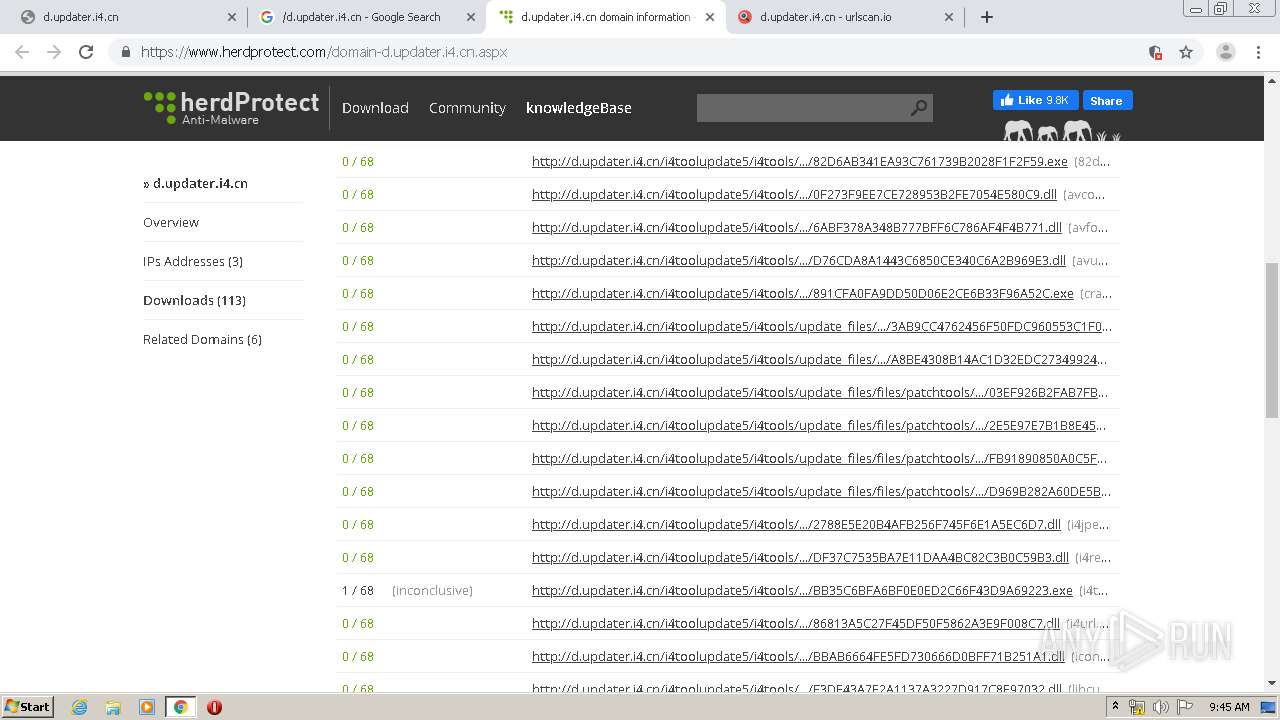Open patchtools link with 03EF926B2FAB7FB
The height and width of the screenshot is (720, 1280).
point(820,392)
